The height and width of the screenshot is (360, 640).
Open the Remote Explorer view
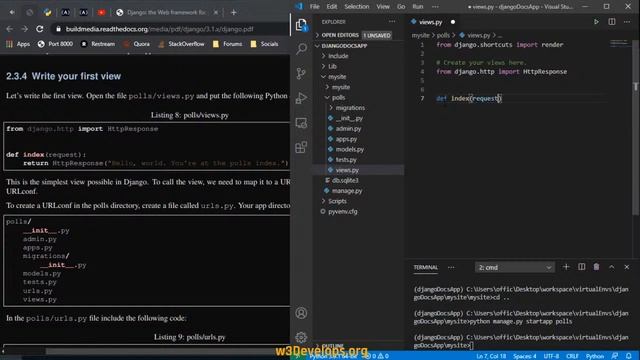[301, 122]
